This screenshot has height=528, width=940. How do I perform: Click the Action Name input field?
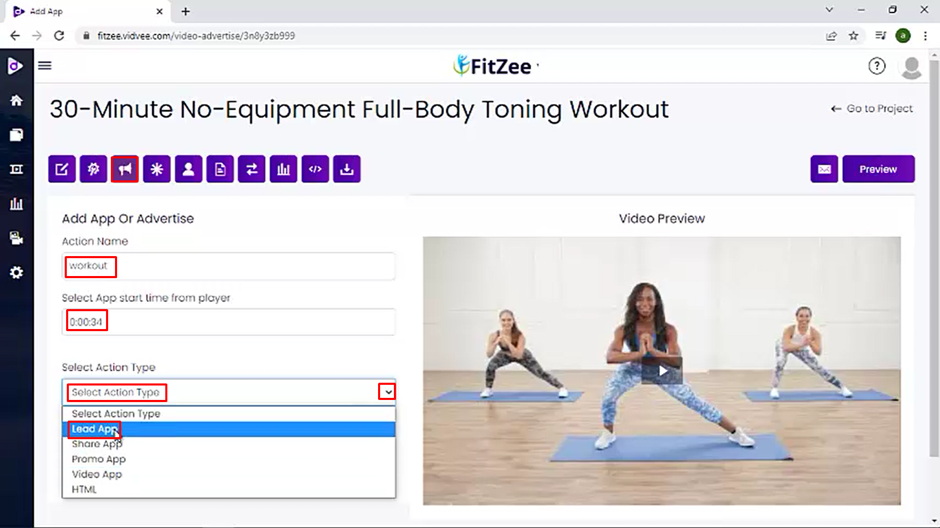[229, 266]
